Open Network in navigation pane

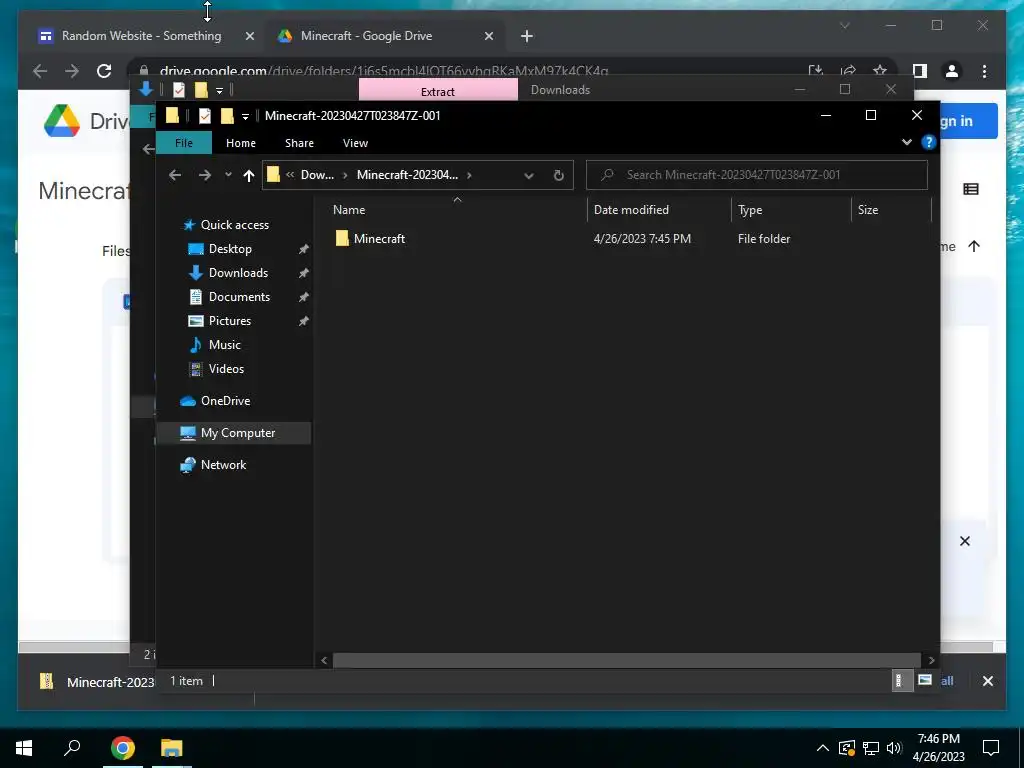click(223, 464)
